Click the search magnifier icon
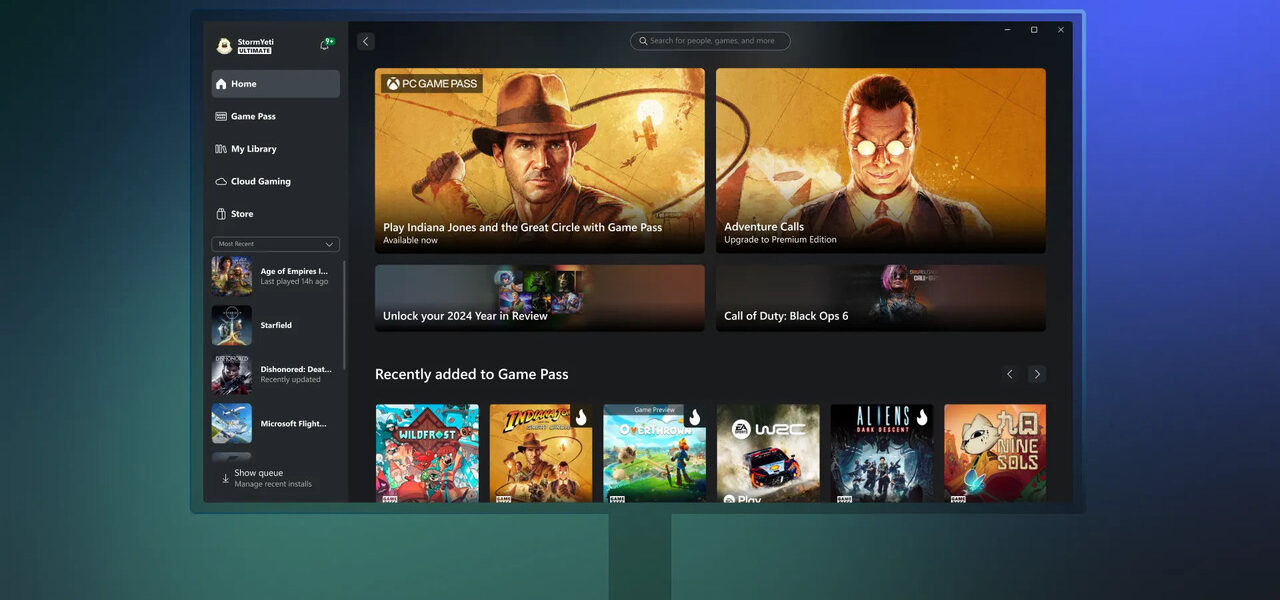This screenshot has height=600, width=1280. point(642,41)
